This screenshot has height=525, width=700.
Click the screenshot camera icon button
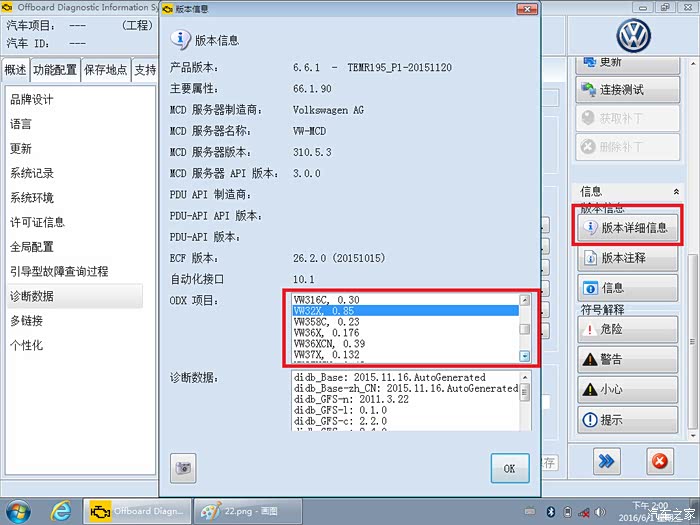click(183, 468)
